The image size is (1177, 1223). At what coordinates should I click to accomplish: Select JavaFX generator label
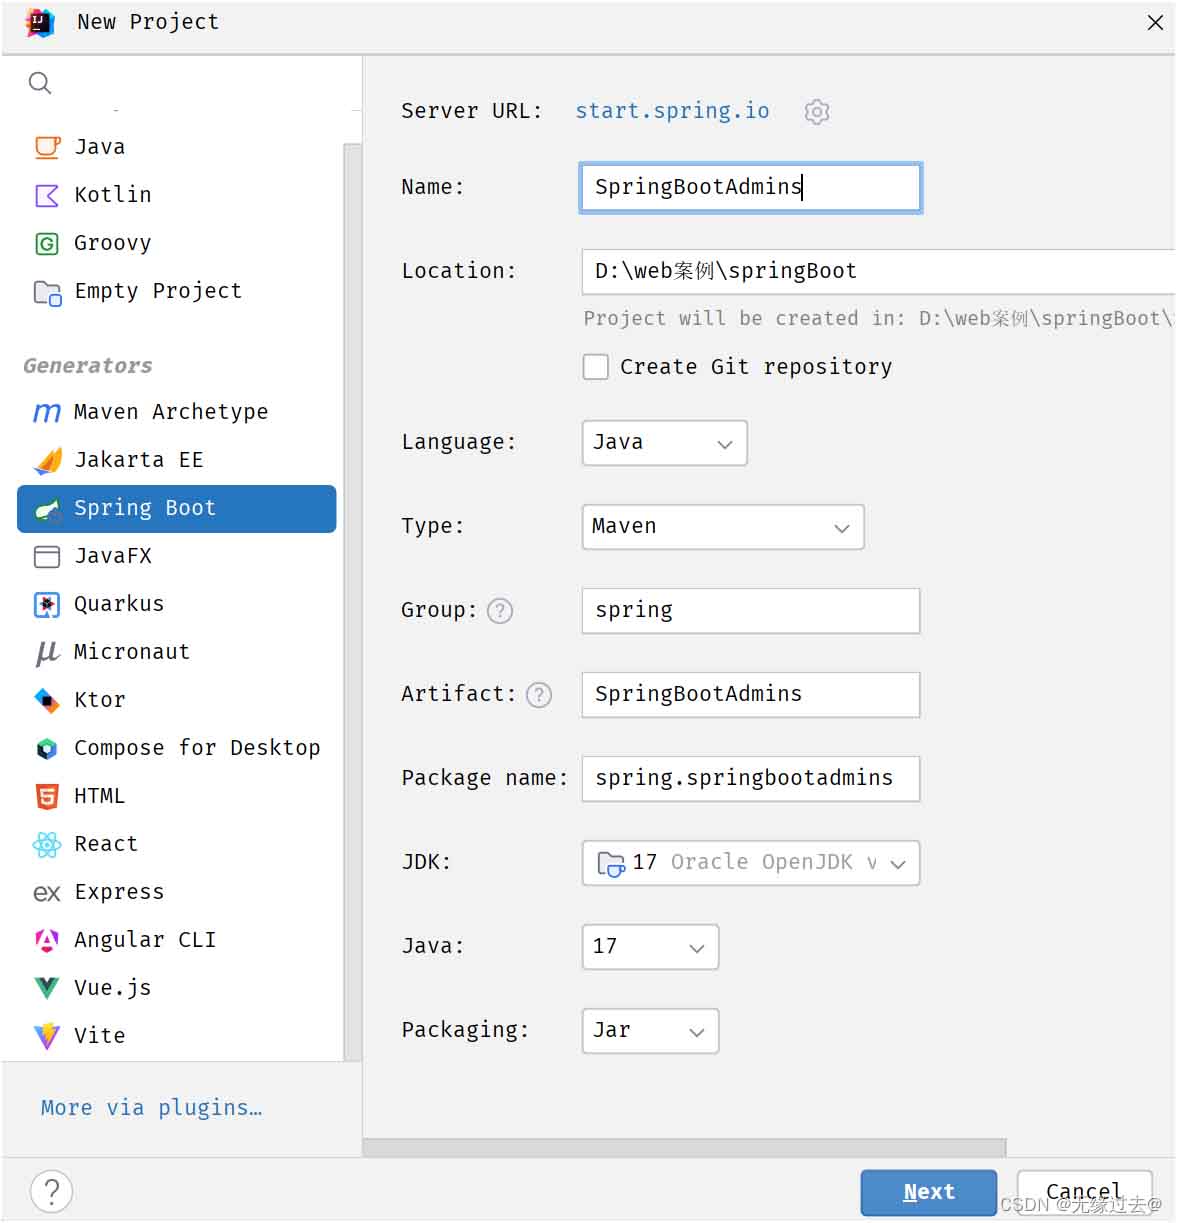point(113,556)
